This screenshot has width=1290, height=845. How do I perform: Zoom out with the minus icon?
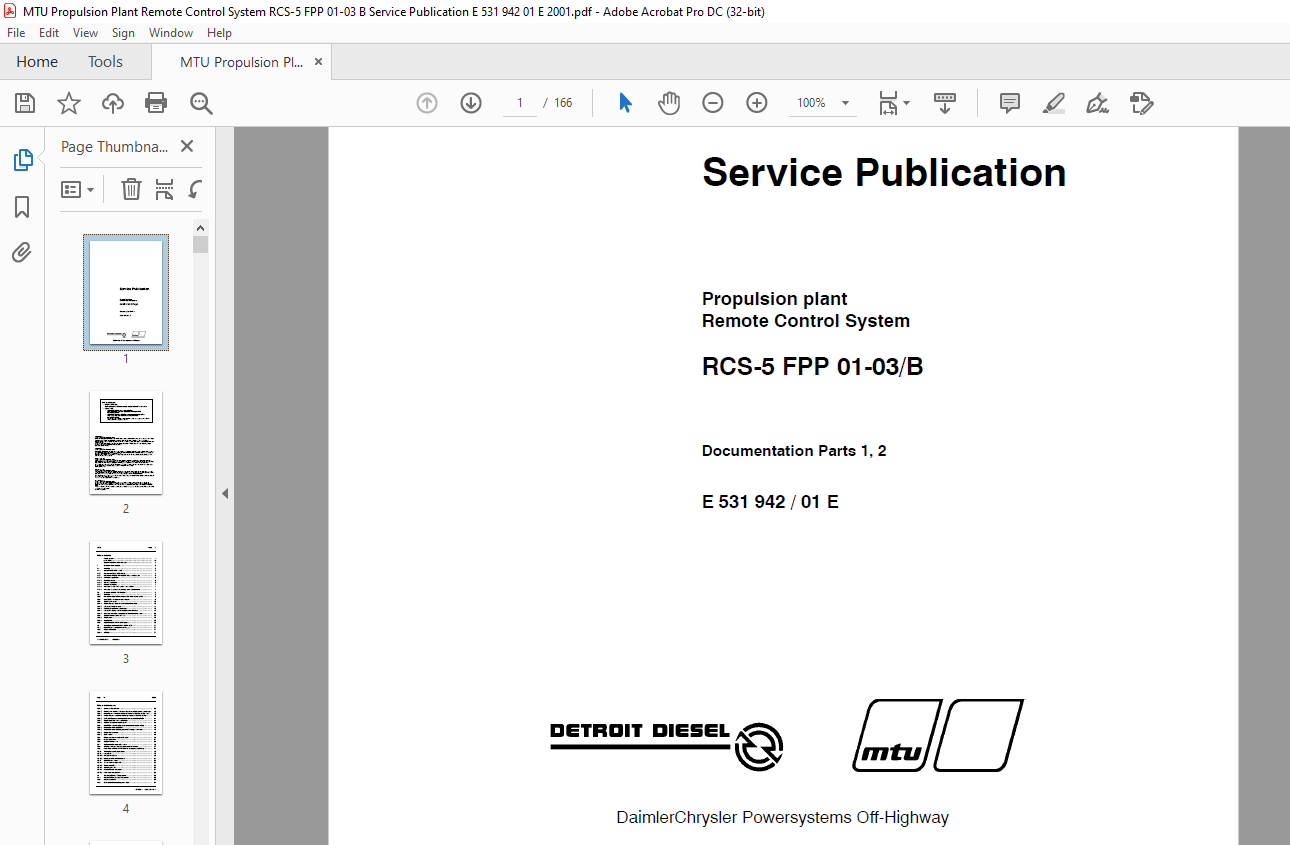coord(713,103)
